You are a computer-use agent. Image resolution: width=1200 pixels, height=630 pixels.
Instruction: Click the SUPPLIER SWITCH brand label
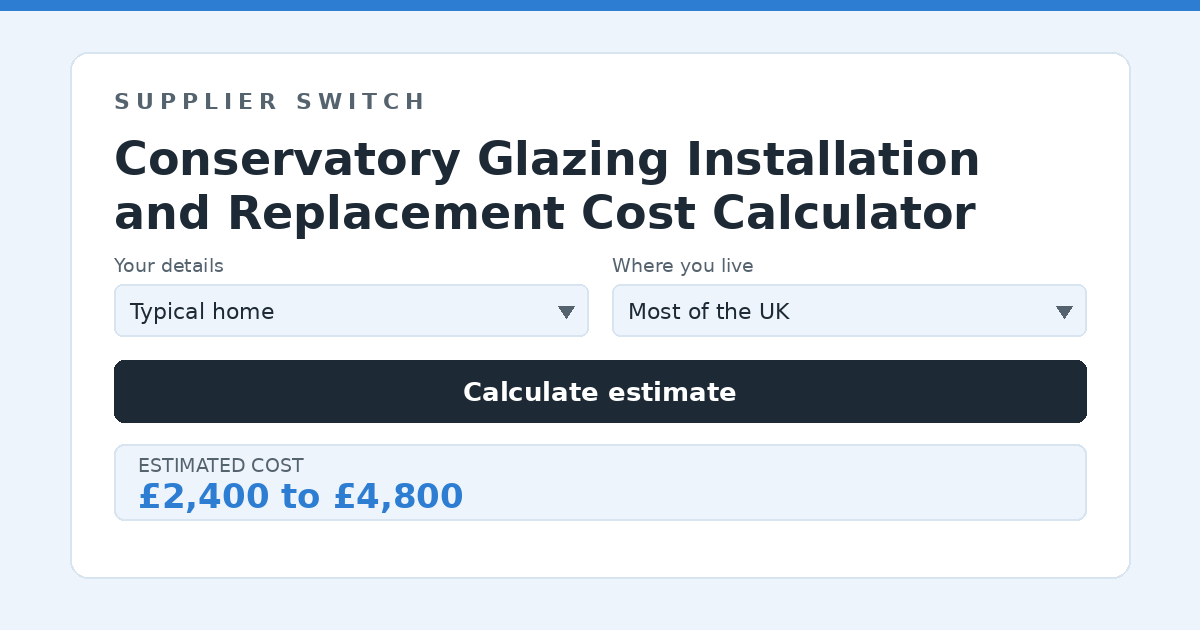[x=270, y=102]
